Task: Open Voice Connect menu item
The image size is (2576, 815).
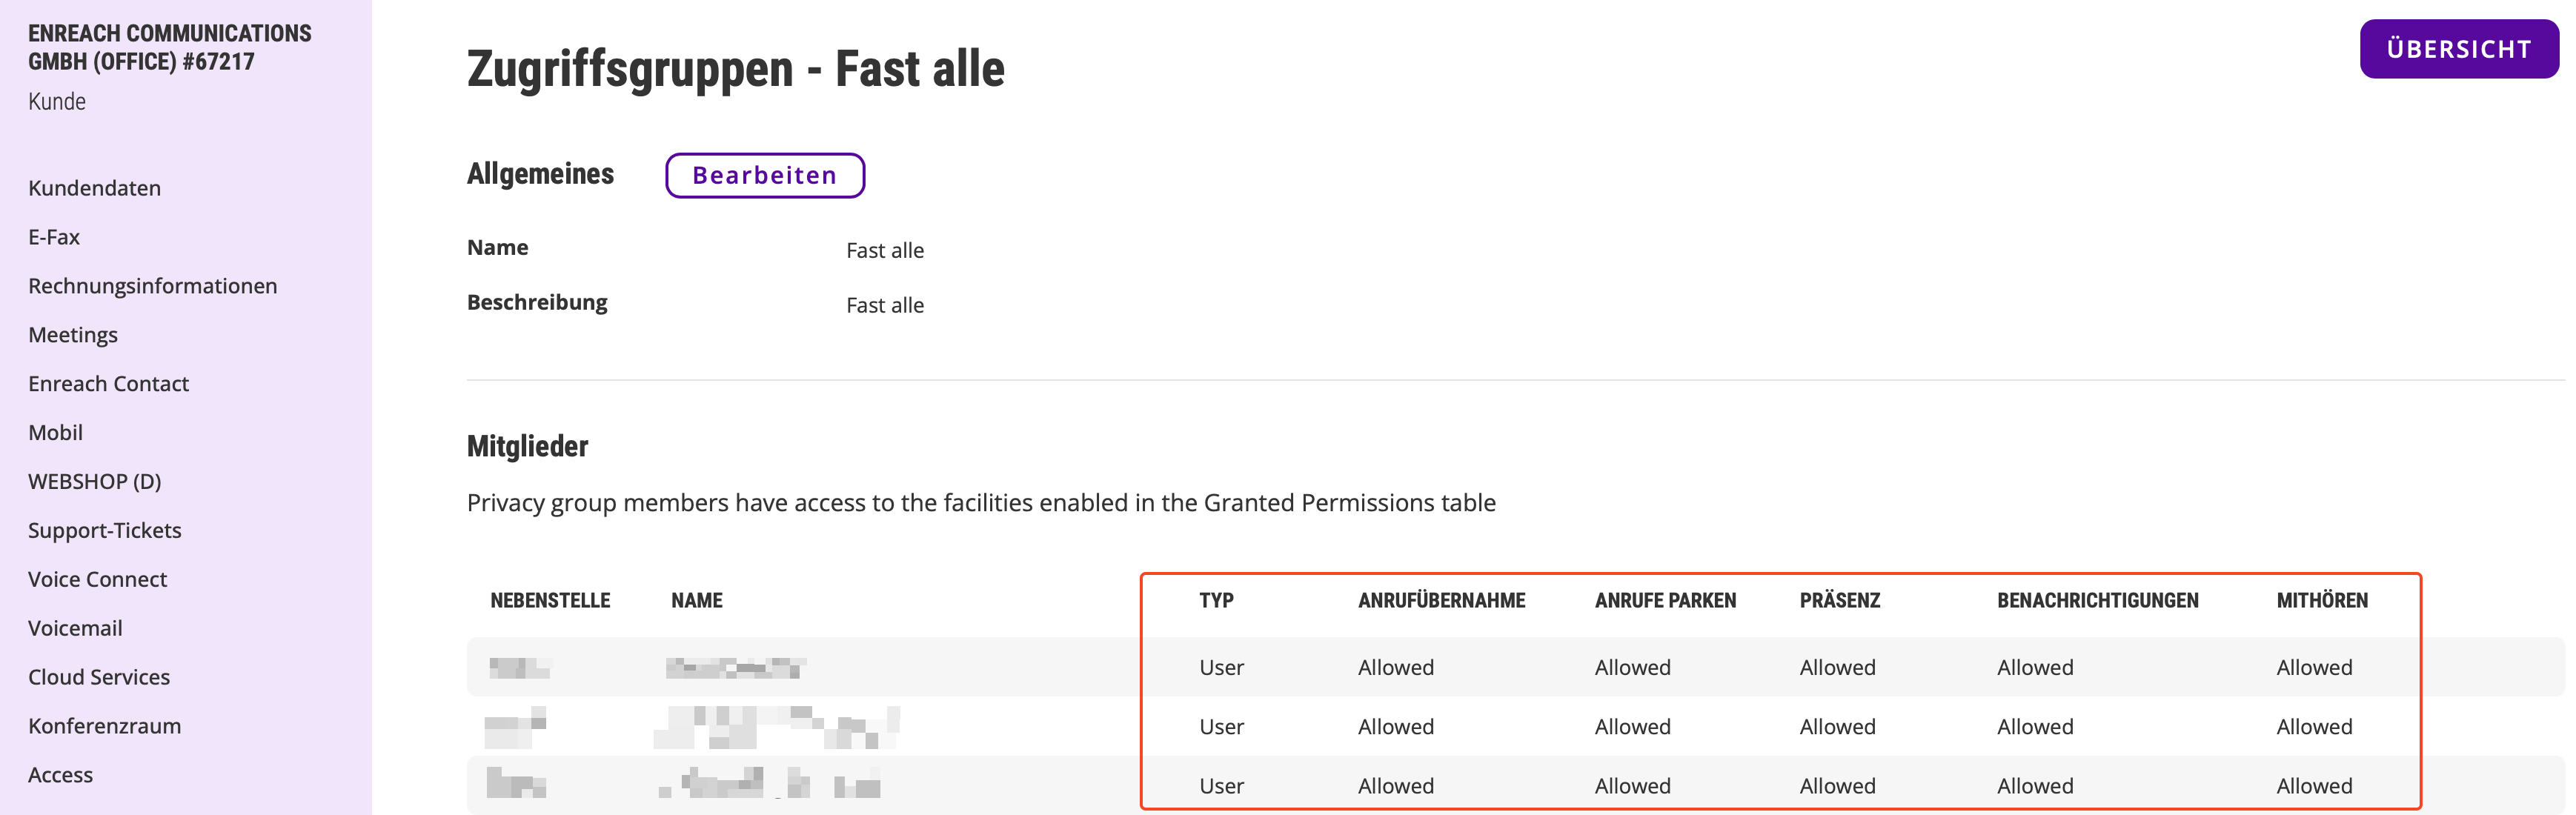Action: click(97, 579)
